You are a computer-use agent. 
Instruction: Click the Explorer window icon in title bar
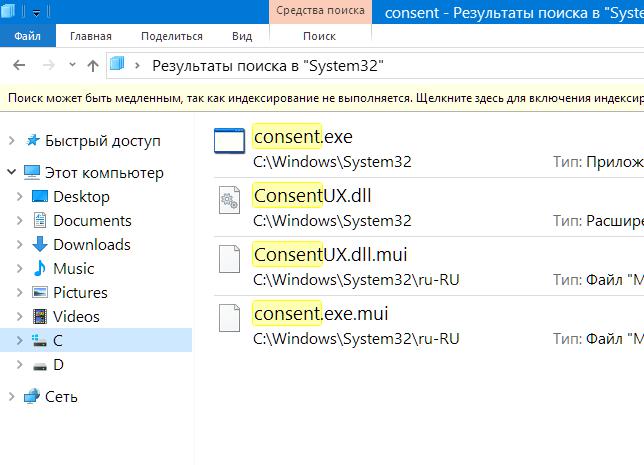[8, 9]
